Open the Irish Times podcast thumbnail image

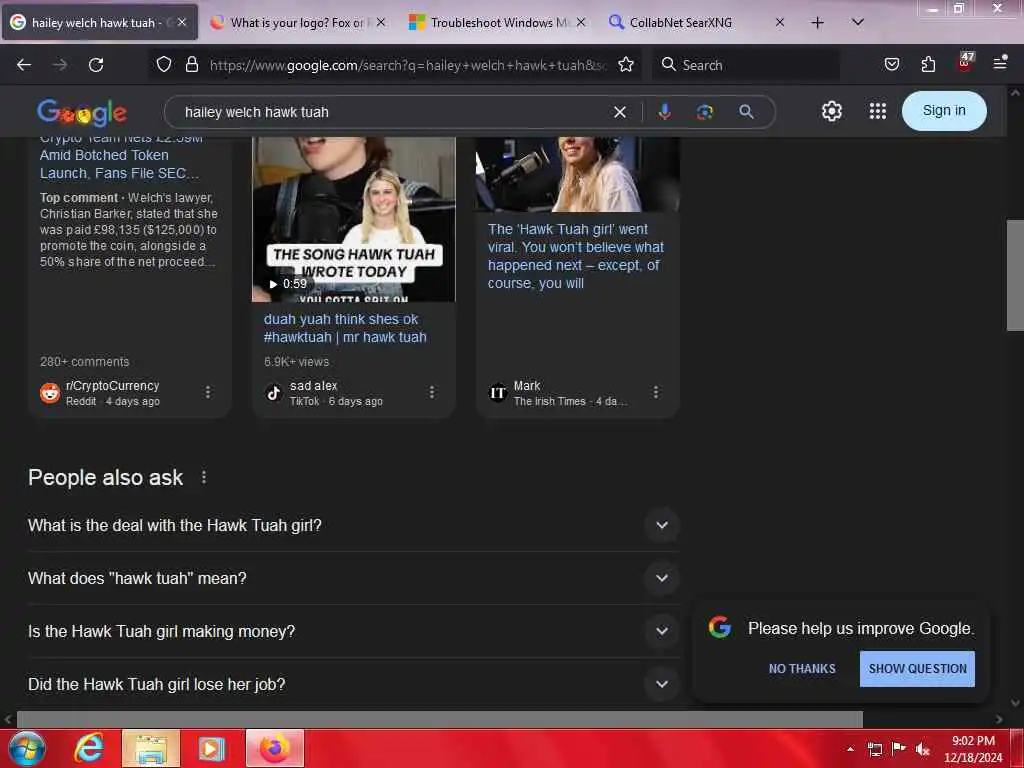pyautogui.click(x=577, y=174)
